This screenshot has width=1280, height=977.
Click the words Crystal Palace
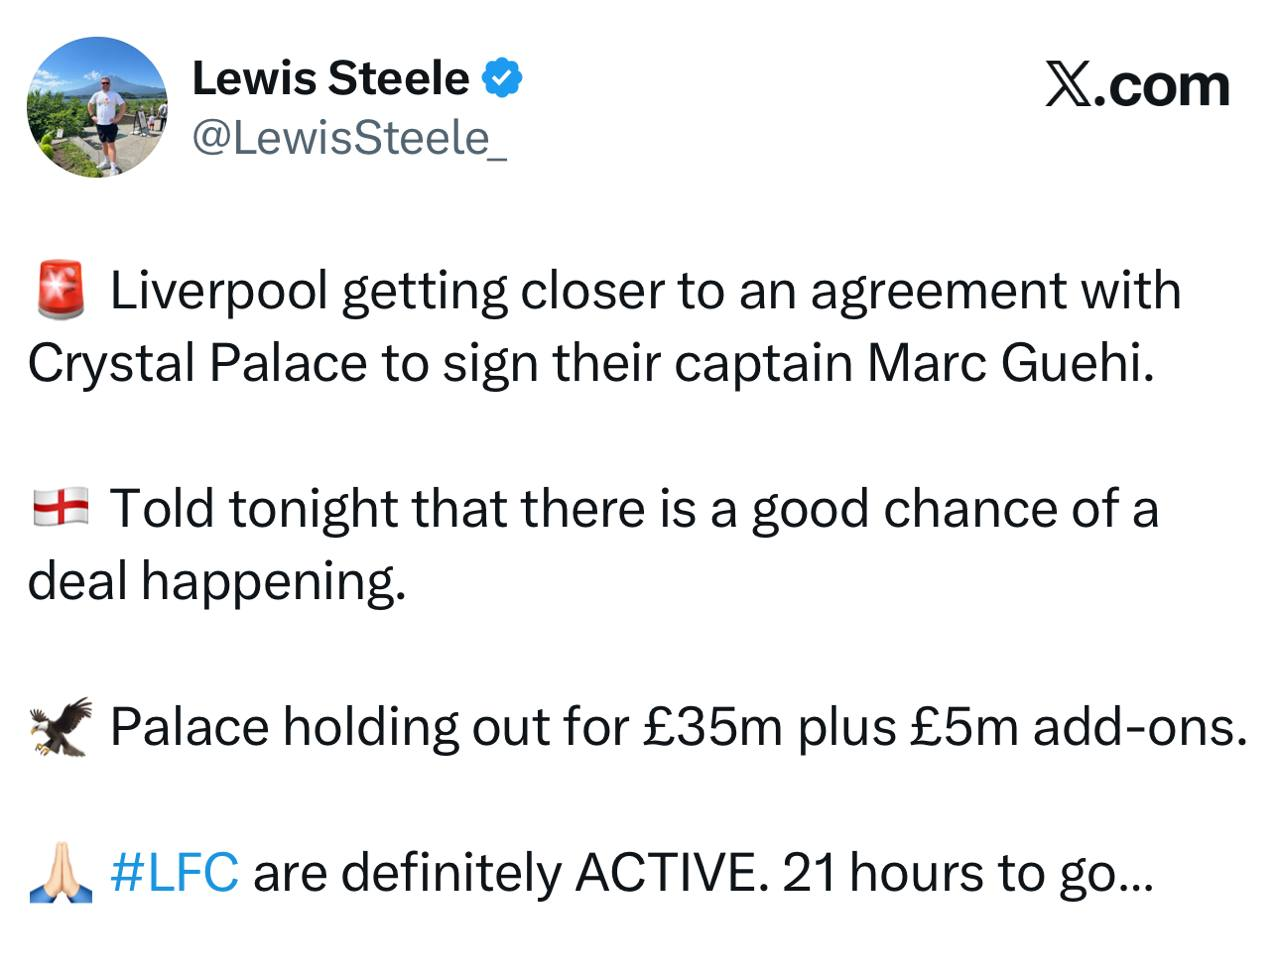click(197, 363)
